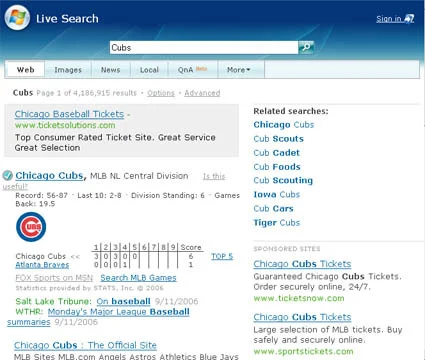425x360 pixels.
Task: Open the QnA beta tab
Action: (x=193, y=70)
